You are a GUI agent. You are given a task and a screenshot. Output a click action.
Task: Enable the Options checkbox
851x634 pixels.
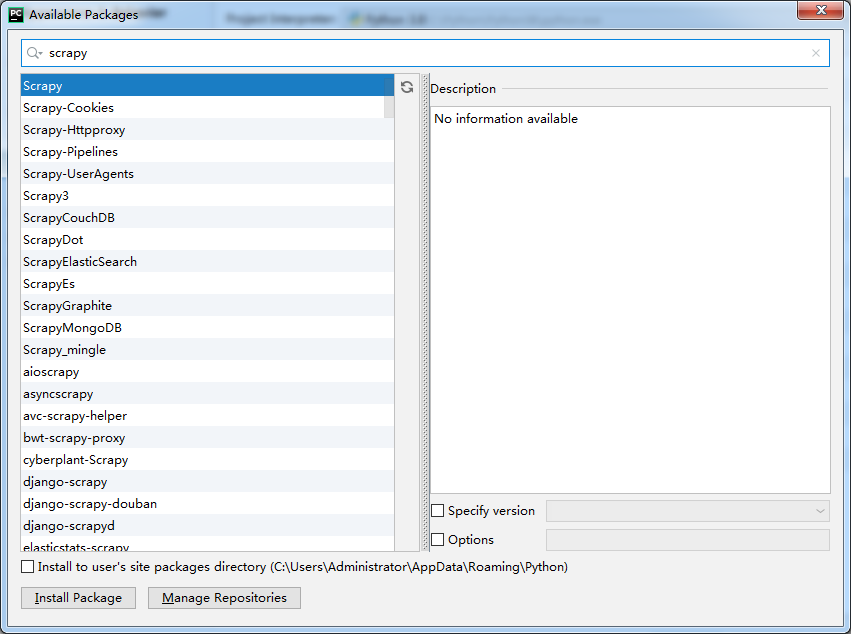pos(437,540)
